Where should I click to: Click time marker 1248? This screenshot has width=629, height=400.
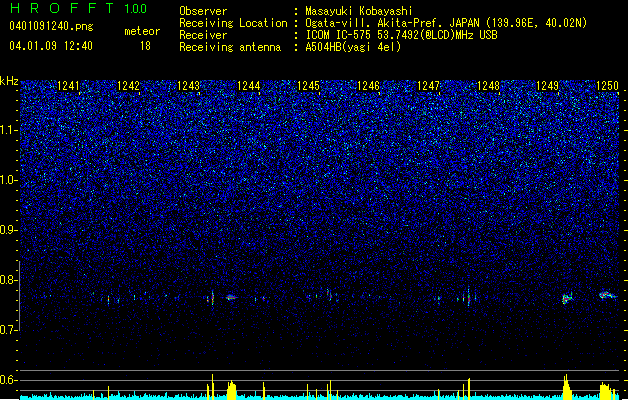(x=489, y=86)
